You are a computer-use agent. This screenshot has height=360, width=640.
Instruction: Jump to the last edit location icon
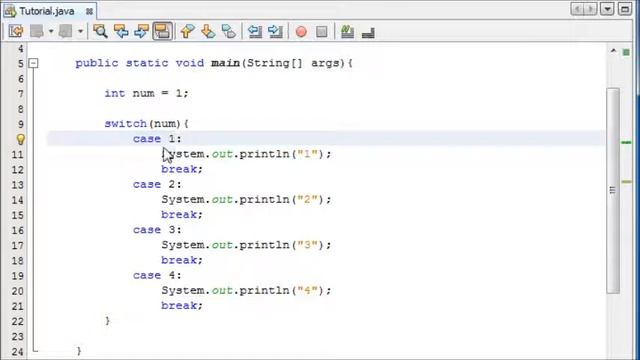click(x=16, y=31)
